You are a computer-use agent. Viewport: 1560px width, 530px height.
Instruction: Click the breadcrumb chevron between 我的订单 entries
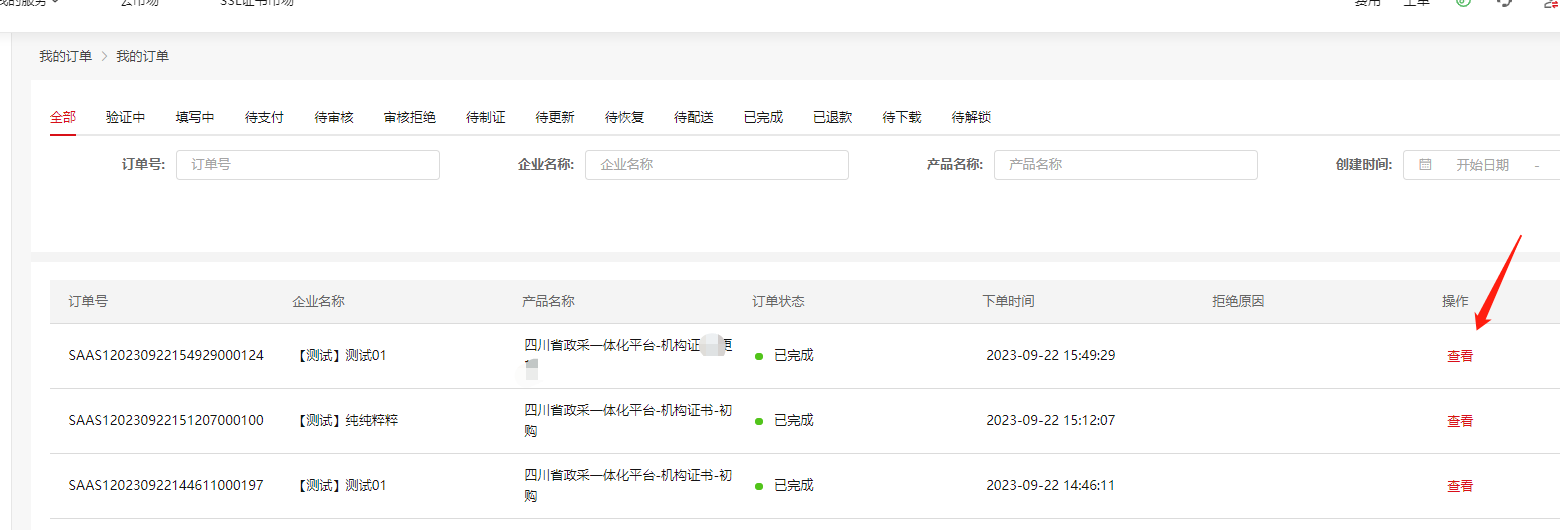[x=104, y=57]
